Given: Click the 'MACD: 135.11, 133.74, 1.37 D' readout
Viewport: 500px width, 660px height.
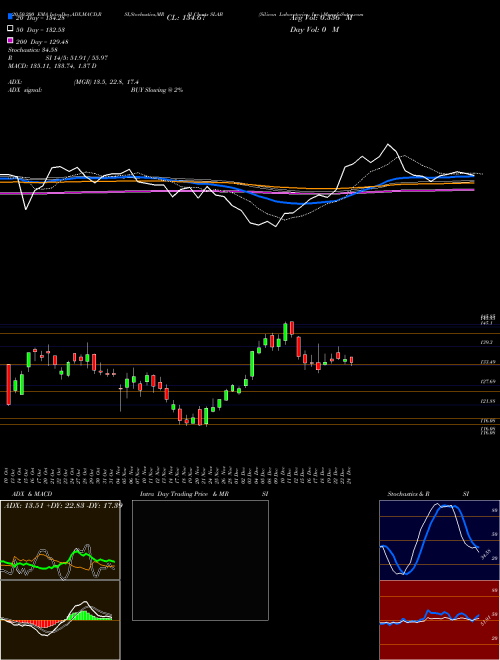Looking at the screenshot, I should [52, 66].
